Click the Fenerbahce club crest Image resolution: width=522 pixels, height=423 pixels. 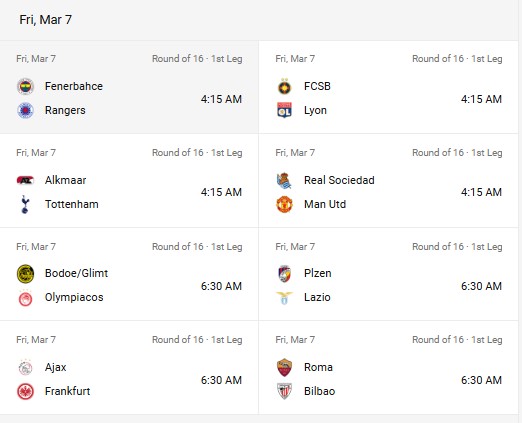pos(25,86)
